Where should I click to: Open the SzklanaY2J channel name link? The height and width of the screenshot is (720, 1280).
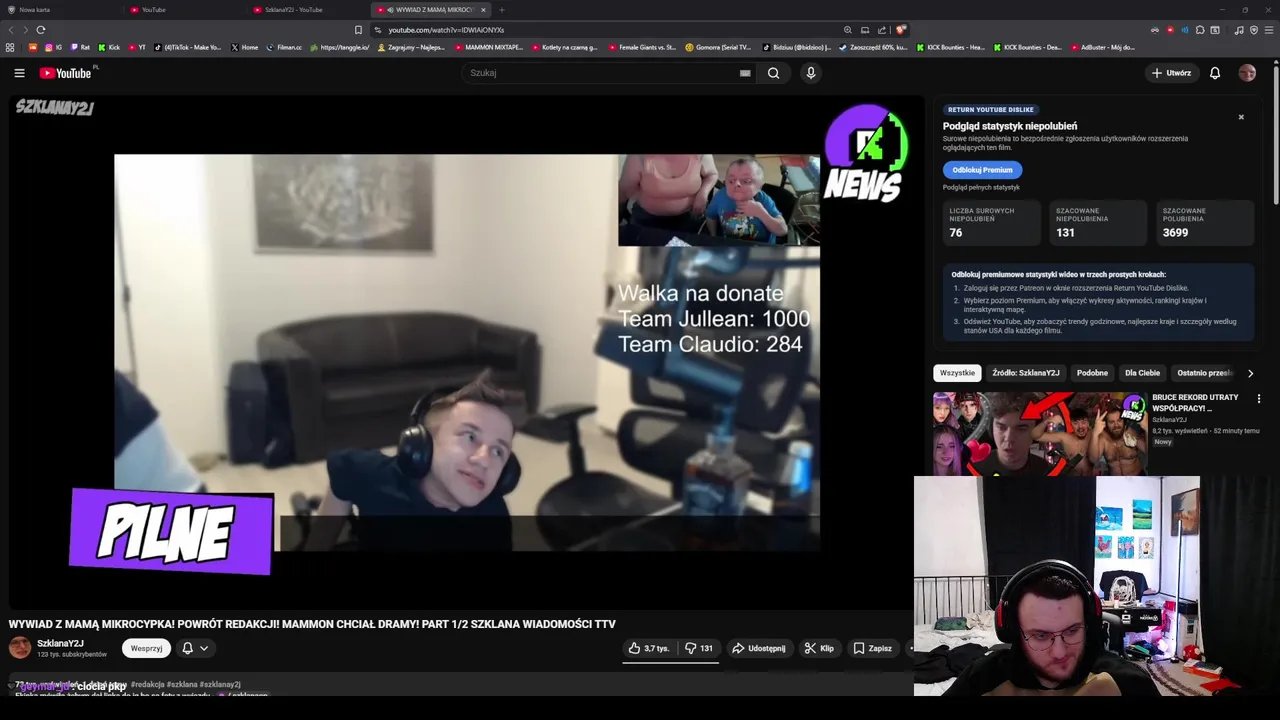click(60, 643)
